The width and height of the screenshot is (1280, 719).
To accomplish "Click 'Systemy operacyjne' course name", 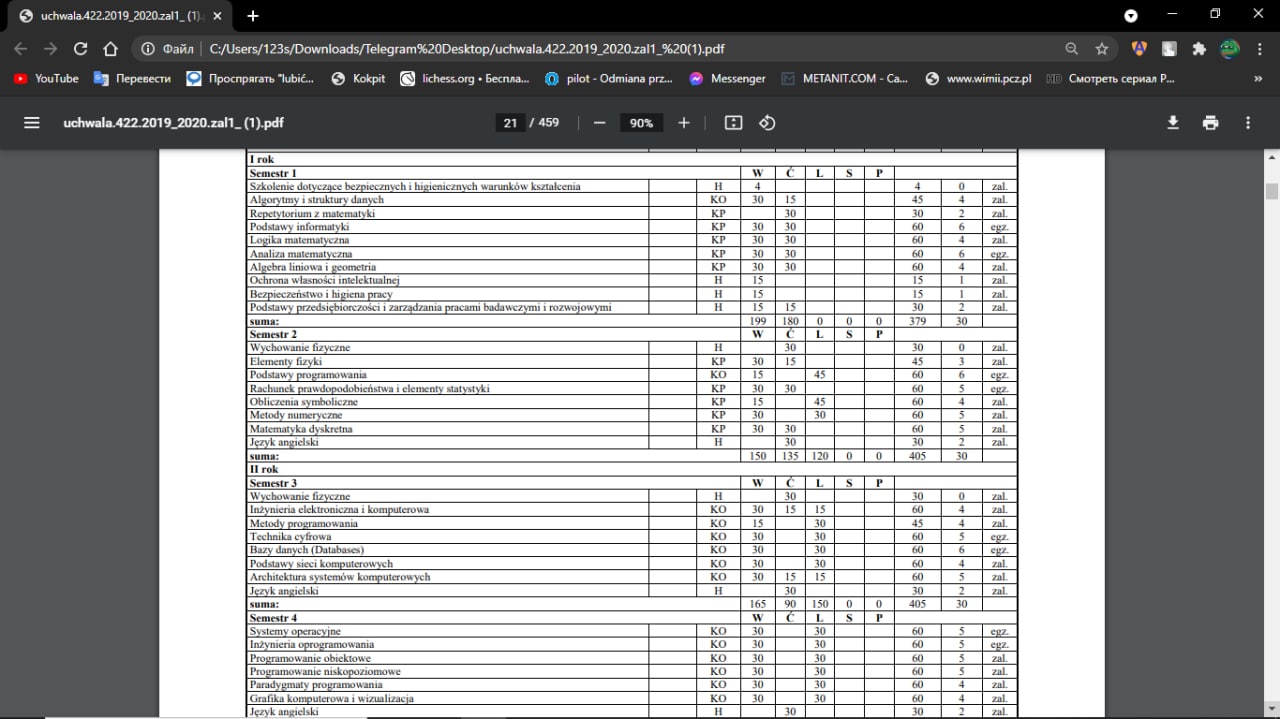I will click(x=295, y=632).
